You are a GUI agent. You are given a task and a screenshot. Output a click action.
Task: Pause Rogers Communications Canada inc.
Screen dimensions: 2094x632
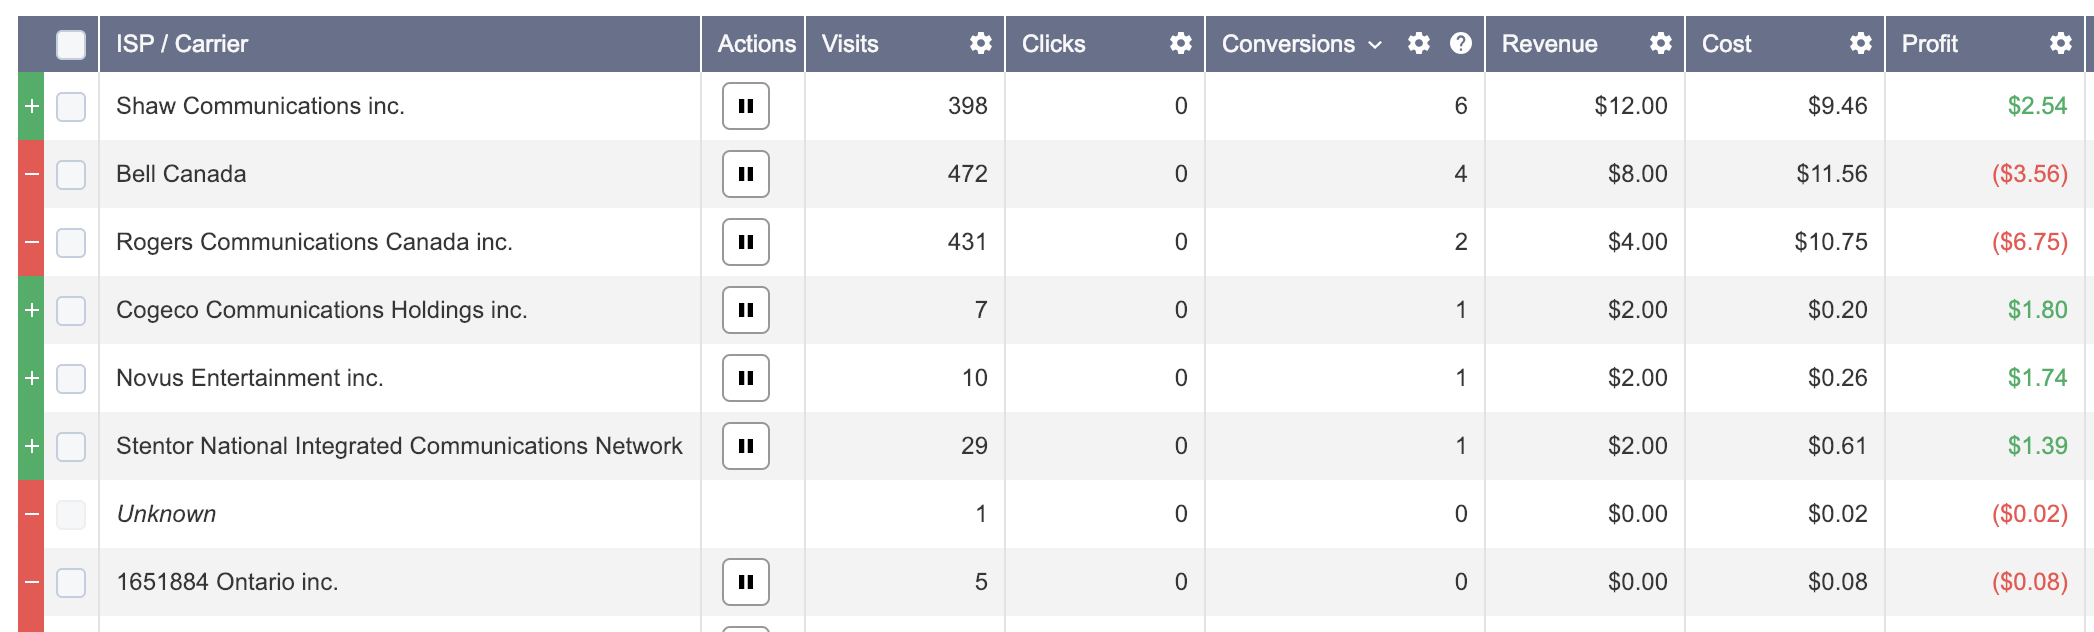746,242
